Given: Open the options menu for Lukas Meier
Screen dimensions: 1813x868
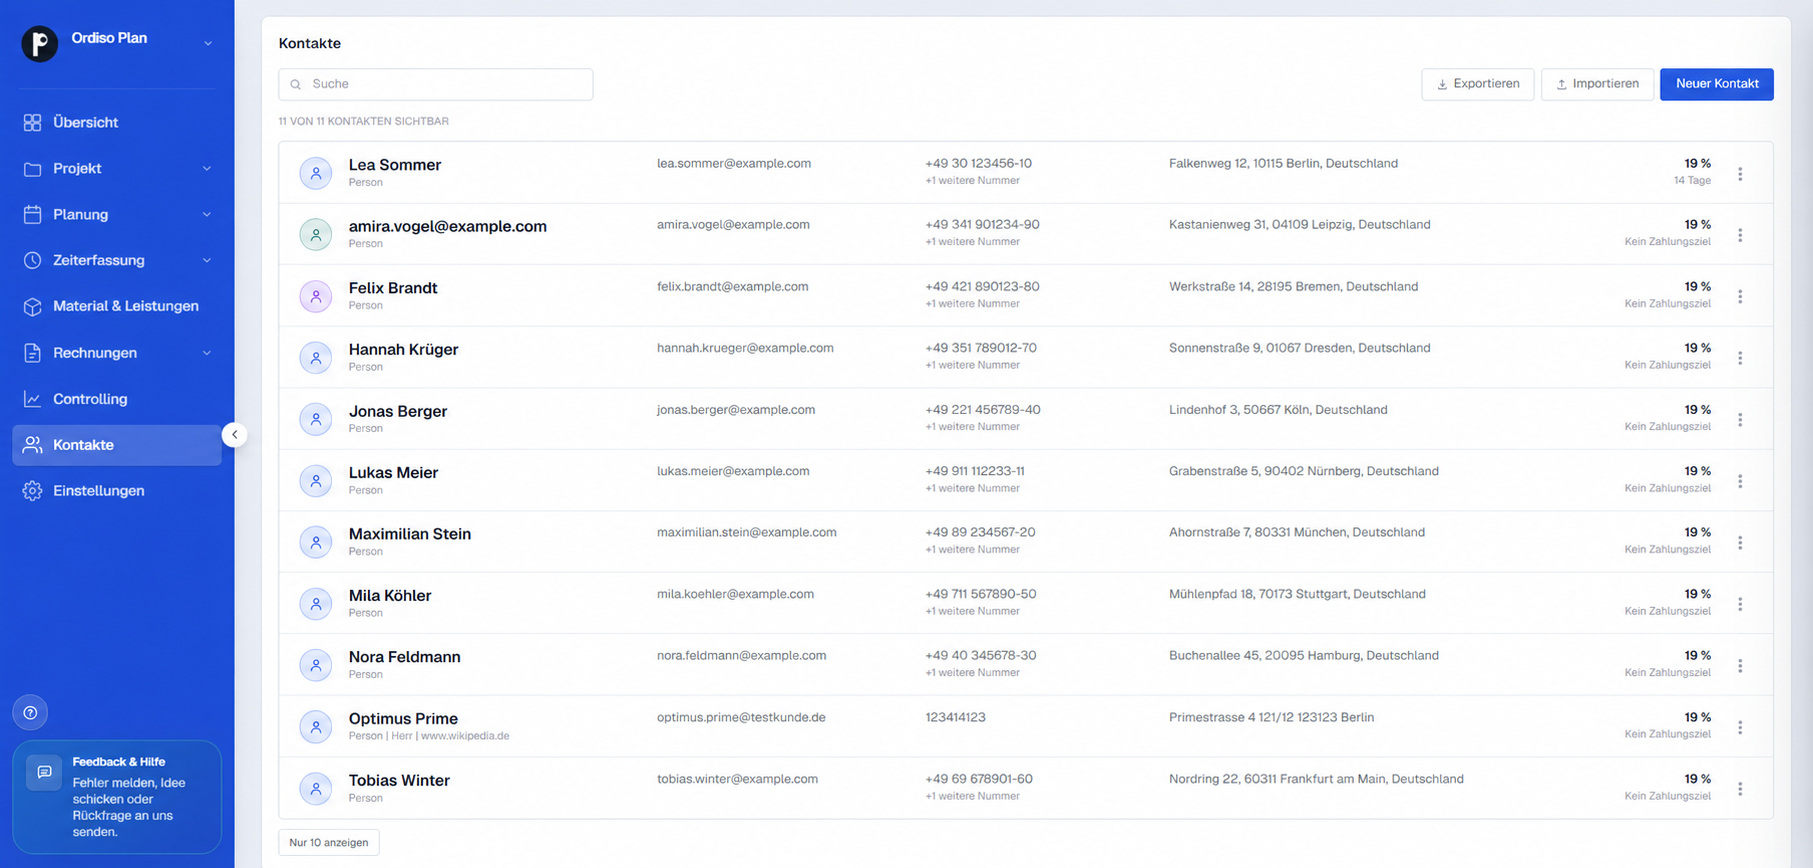Looking at the screenshot, I should coord(1740,481).
